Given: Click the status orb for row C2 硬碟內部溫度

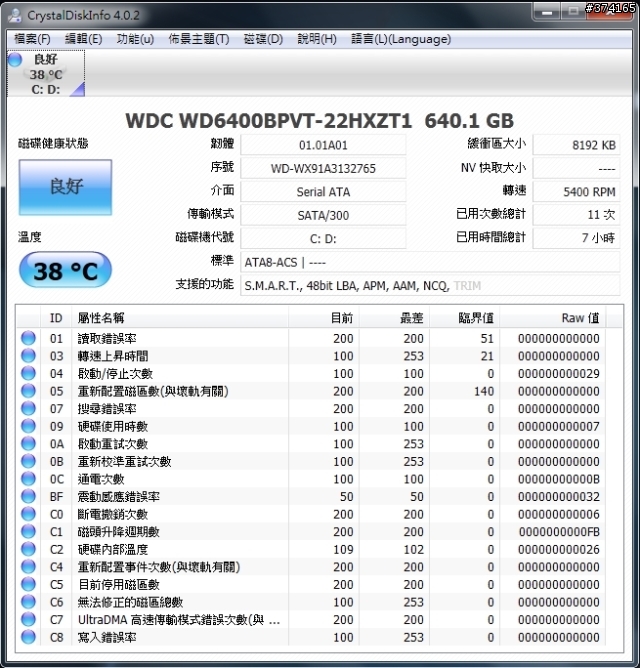Looking at the screenshot, I should coord(28,550).
